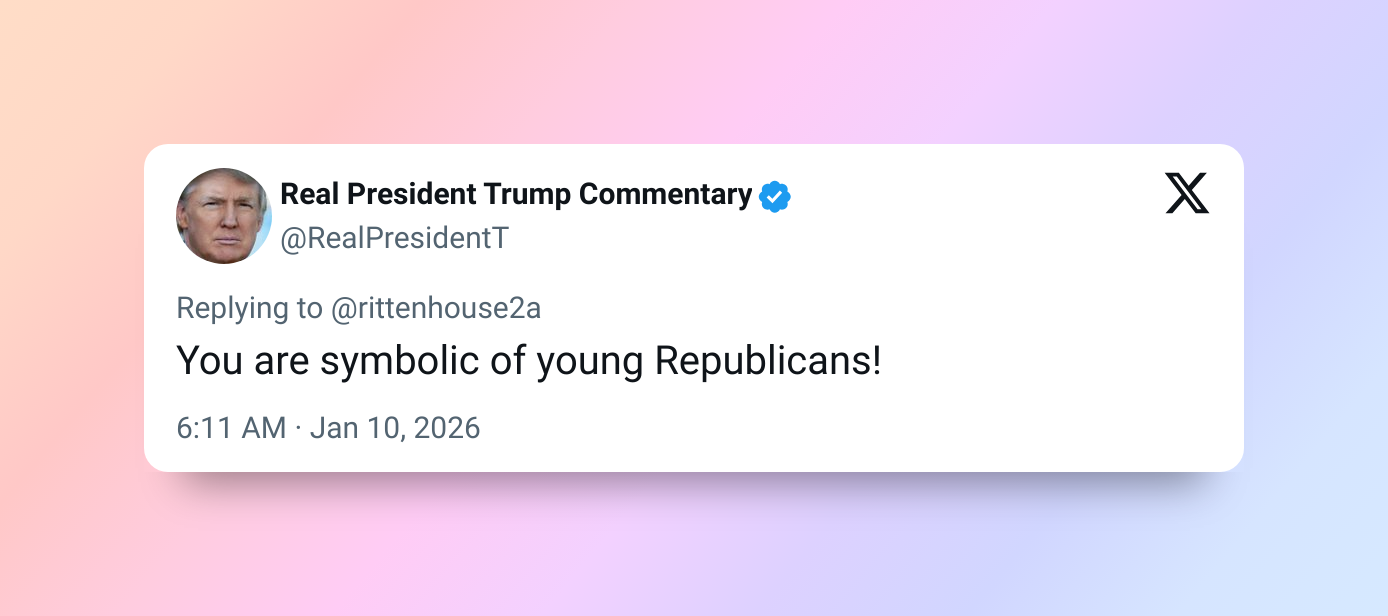
Task: Open the @rittenhouse2a mention link
Action: point(436,308)
